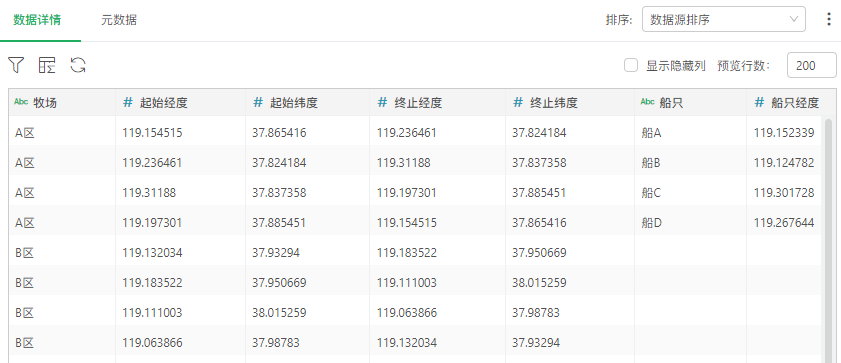The image size is (841, 363).
Task: Open the three-dot more options menu
Action: point(829,20)
